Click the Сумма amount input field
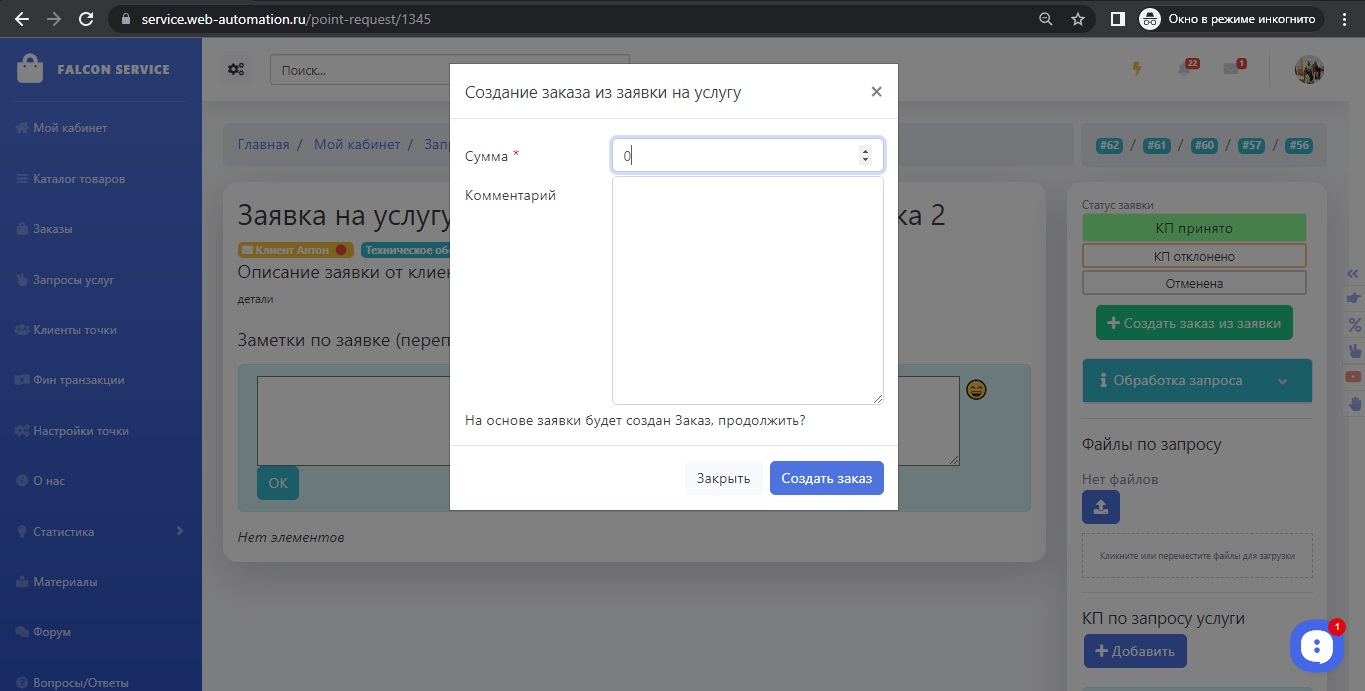 (735, 156)
